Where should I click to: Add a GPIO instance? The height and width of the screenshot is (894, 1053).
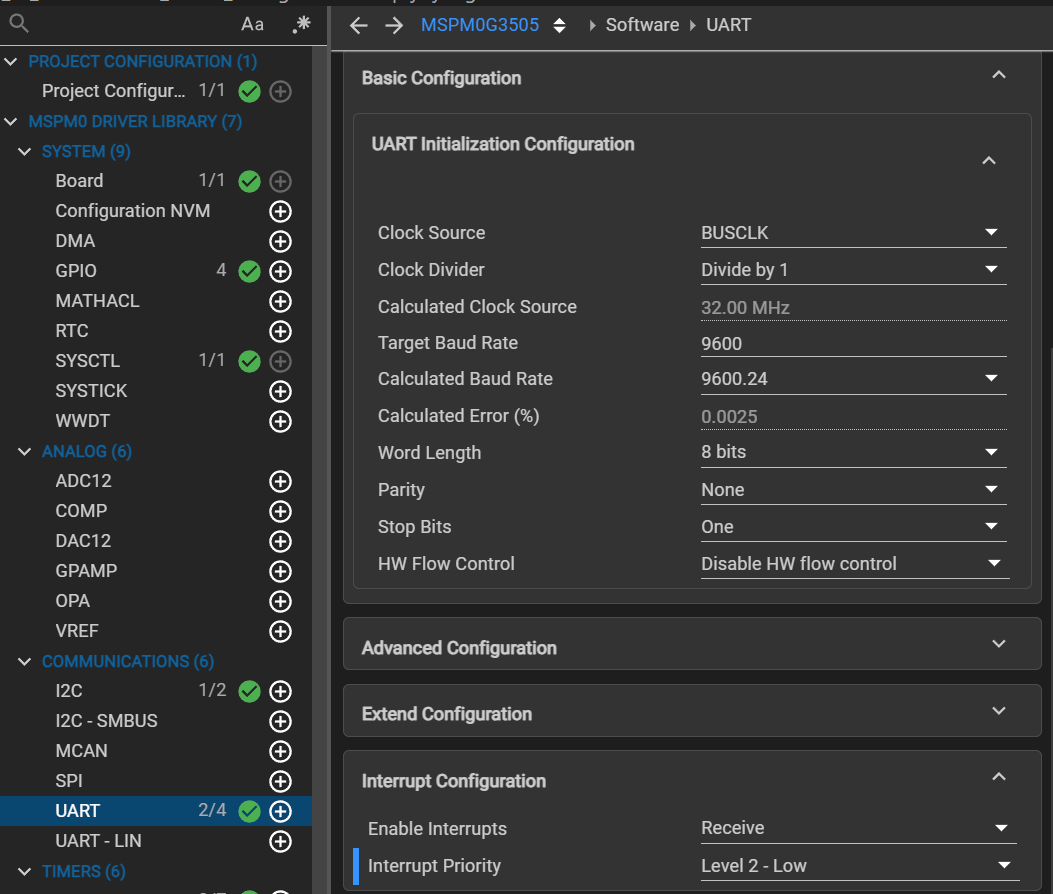coord(280,271)
